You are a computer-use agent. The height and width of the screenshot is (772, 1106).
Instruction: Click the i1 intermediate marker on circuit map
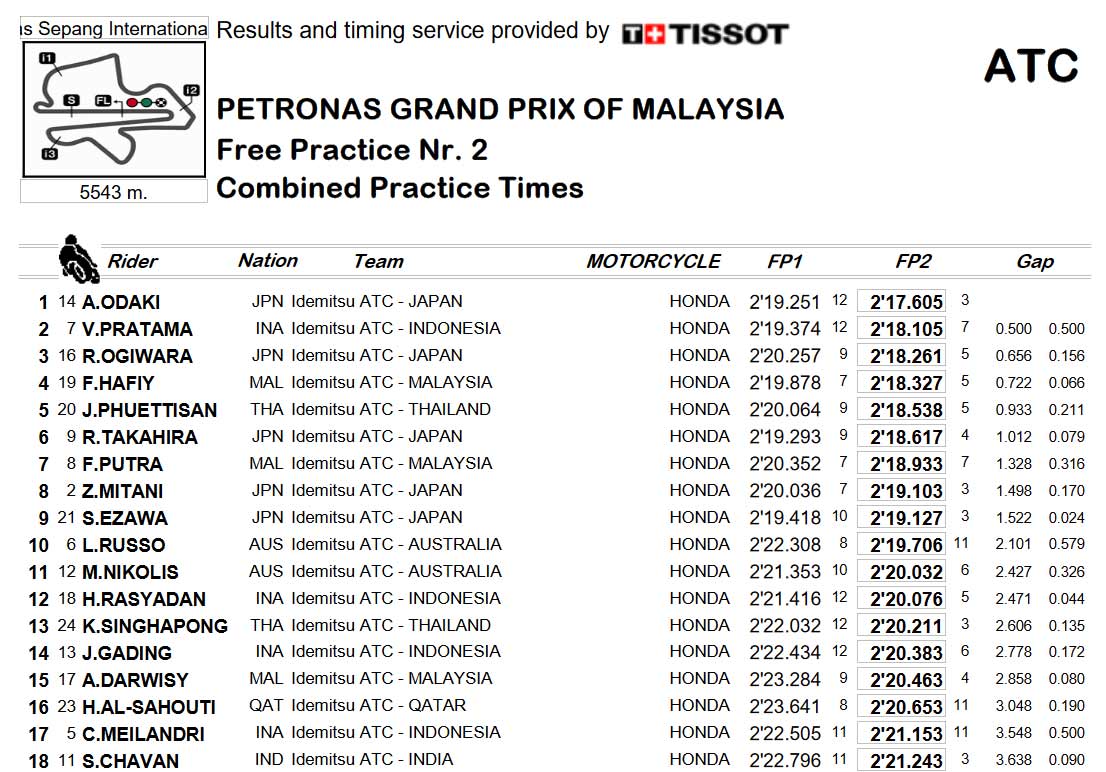tap(47, 59)
